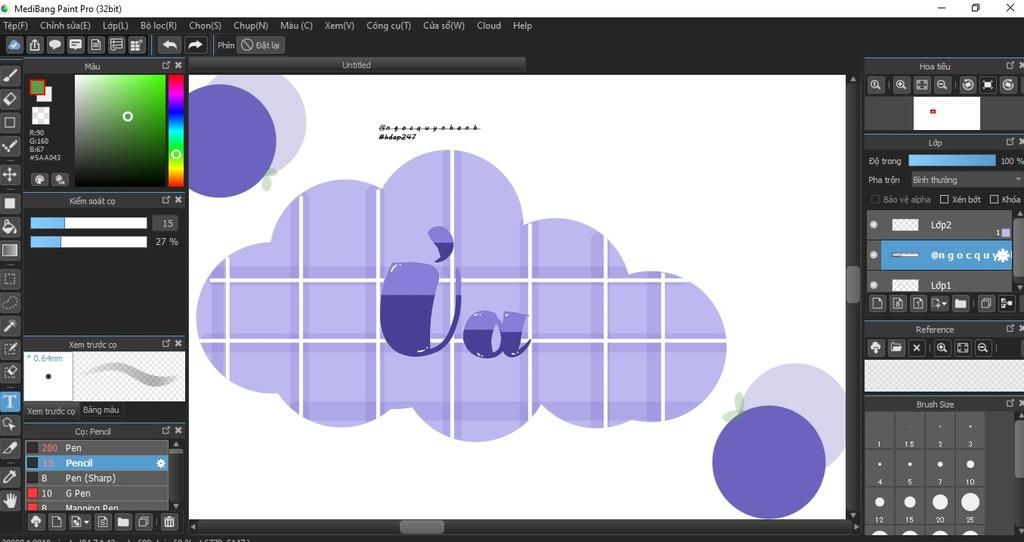Add a new layer in Lớp panel
This screenshot has height=542, width=1024.
877,303
